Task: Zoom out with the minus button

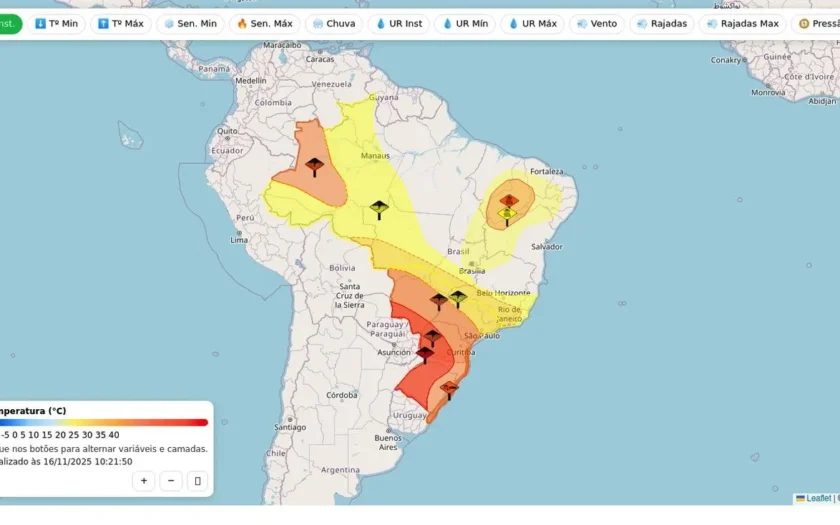Action: click(171, 481)
